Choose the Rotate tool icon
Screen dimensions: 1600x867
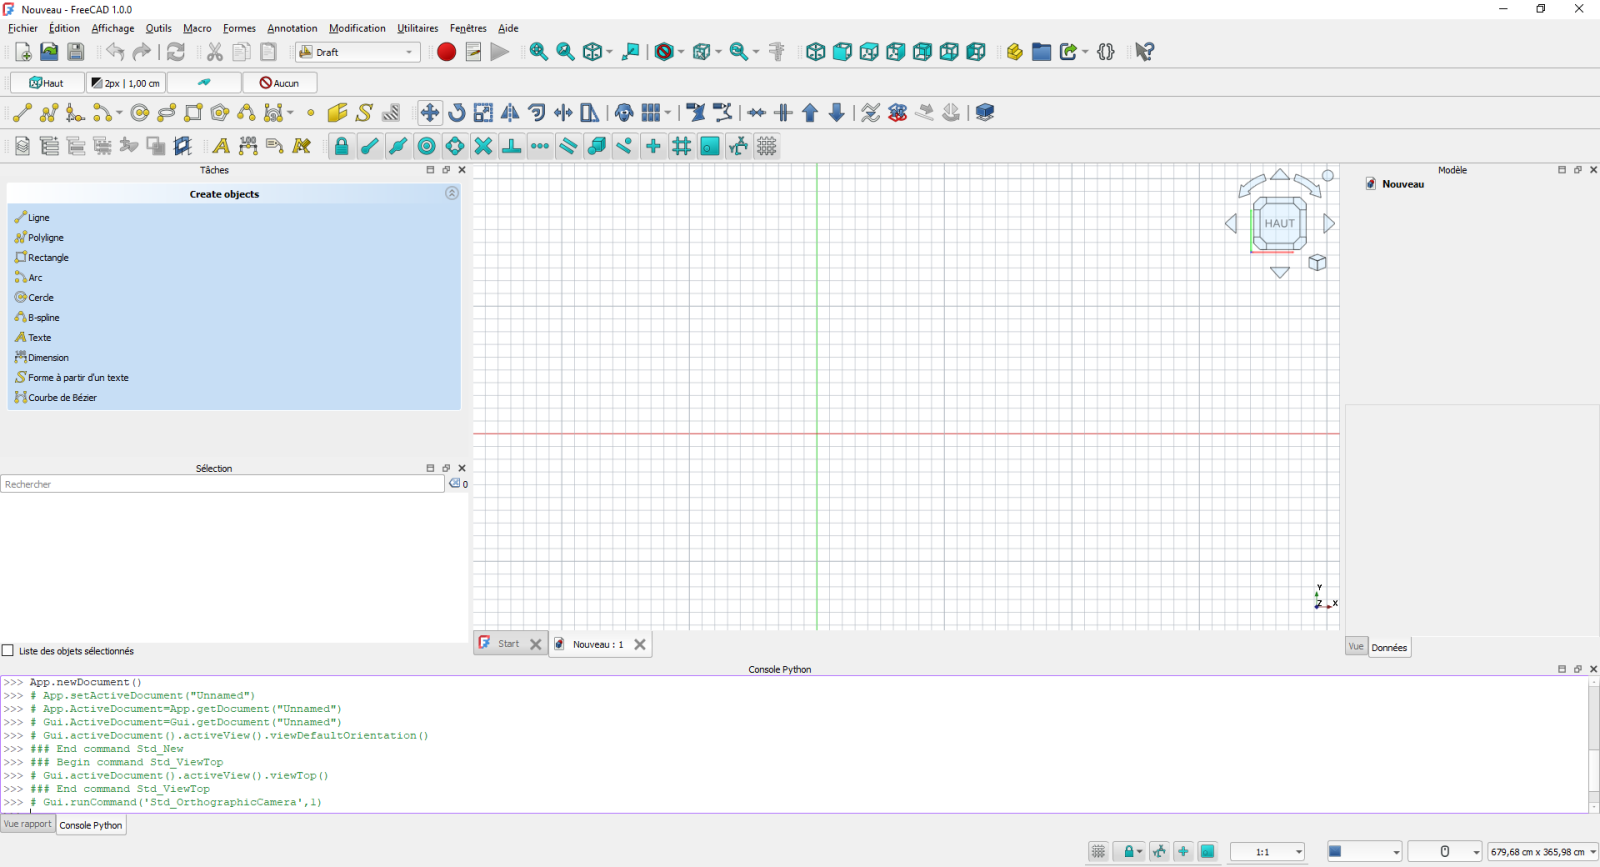(x=457, y=113)
